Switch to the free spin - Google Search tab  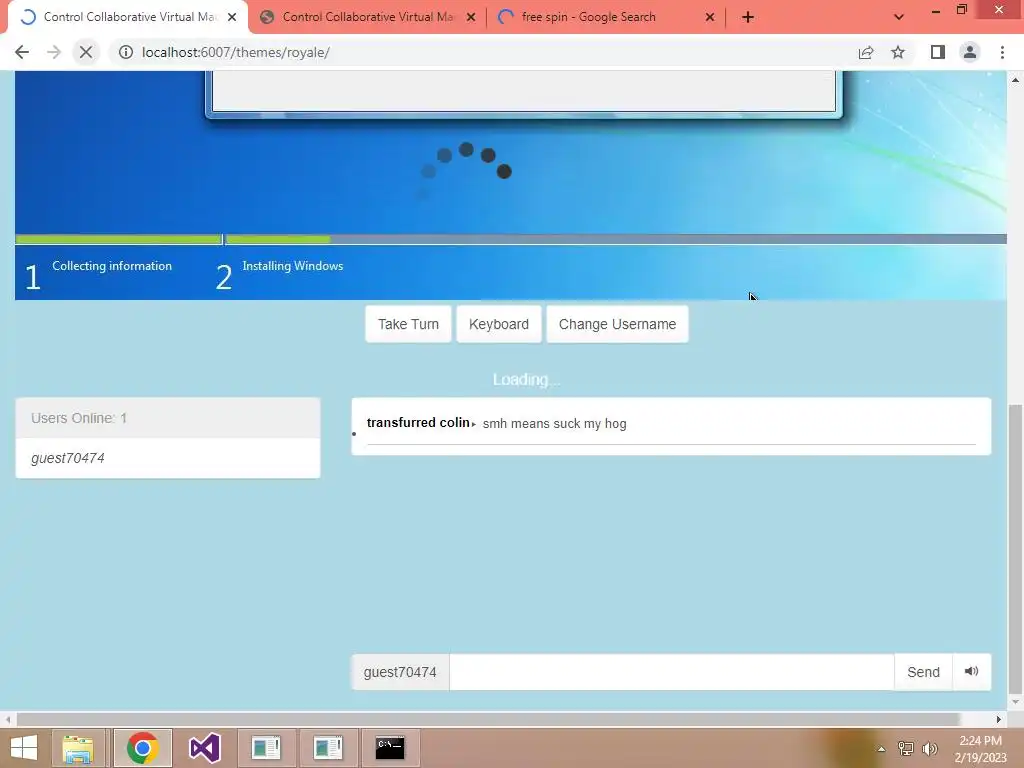coord(606,17)
